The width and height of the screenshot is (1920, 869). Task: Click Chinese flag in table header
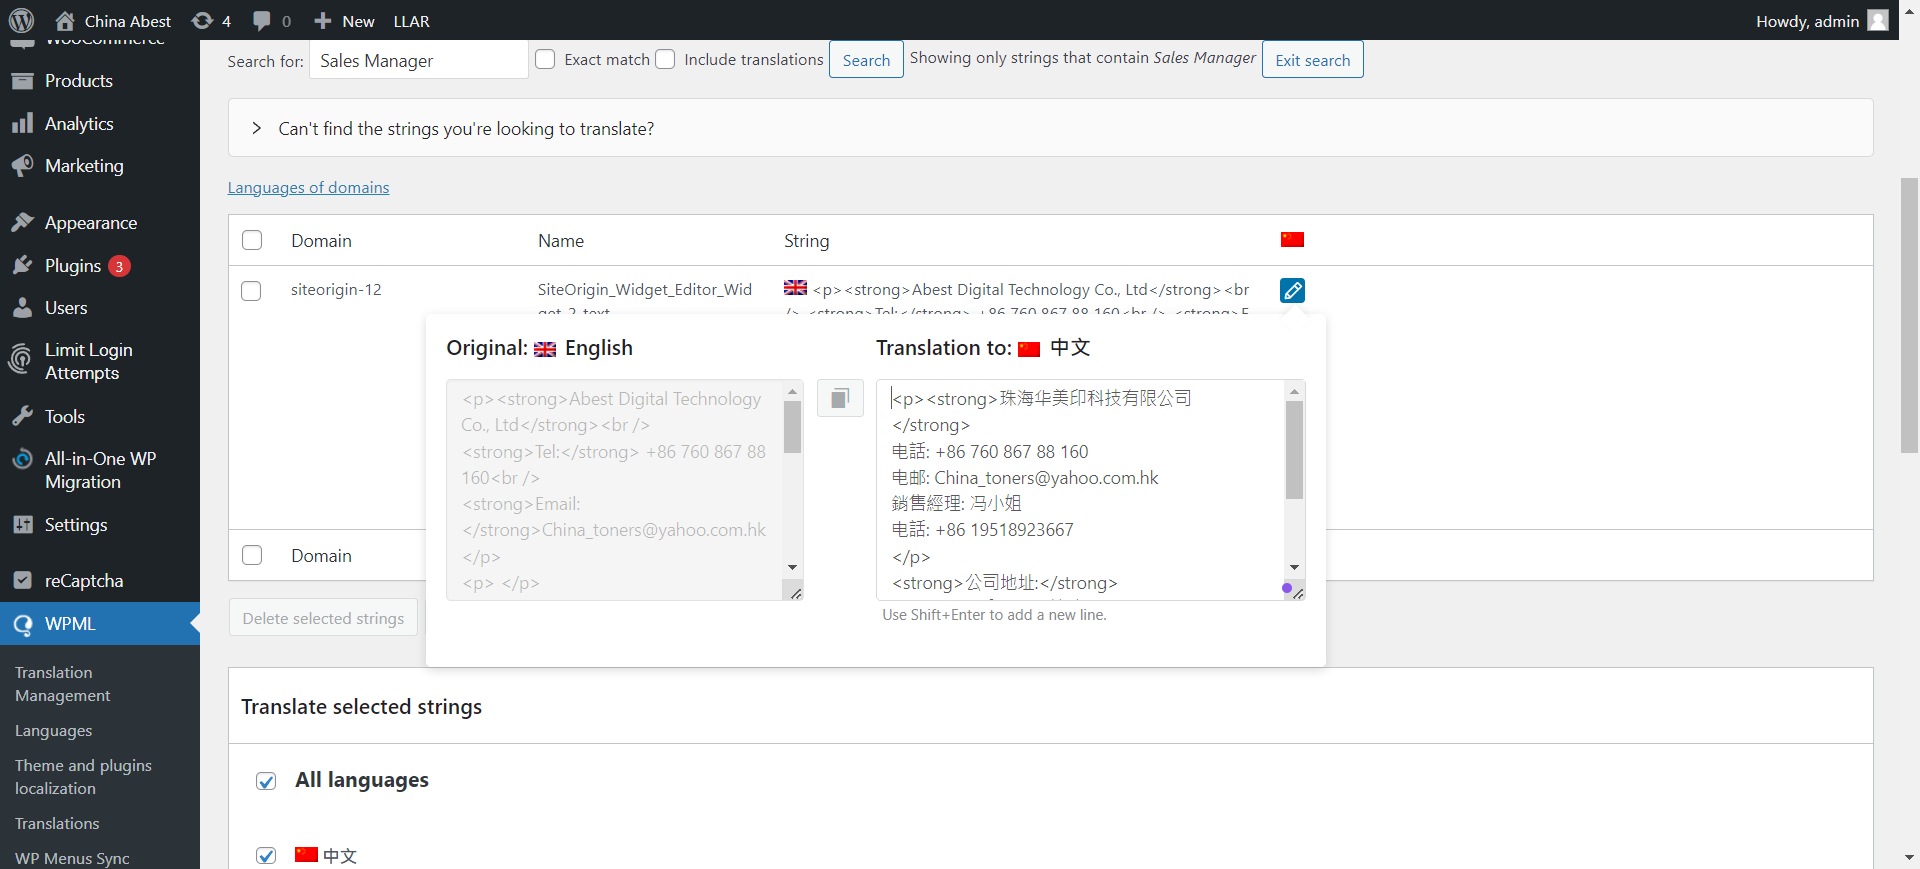tap(1292, 240)
